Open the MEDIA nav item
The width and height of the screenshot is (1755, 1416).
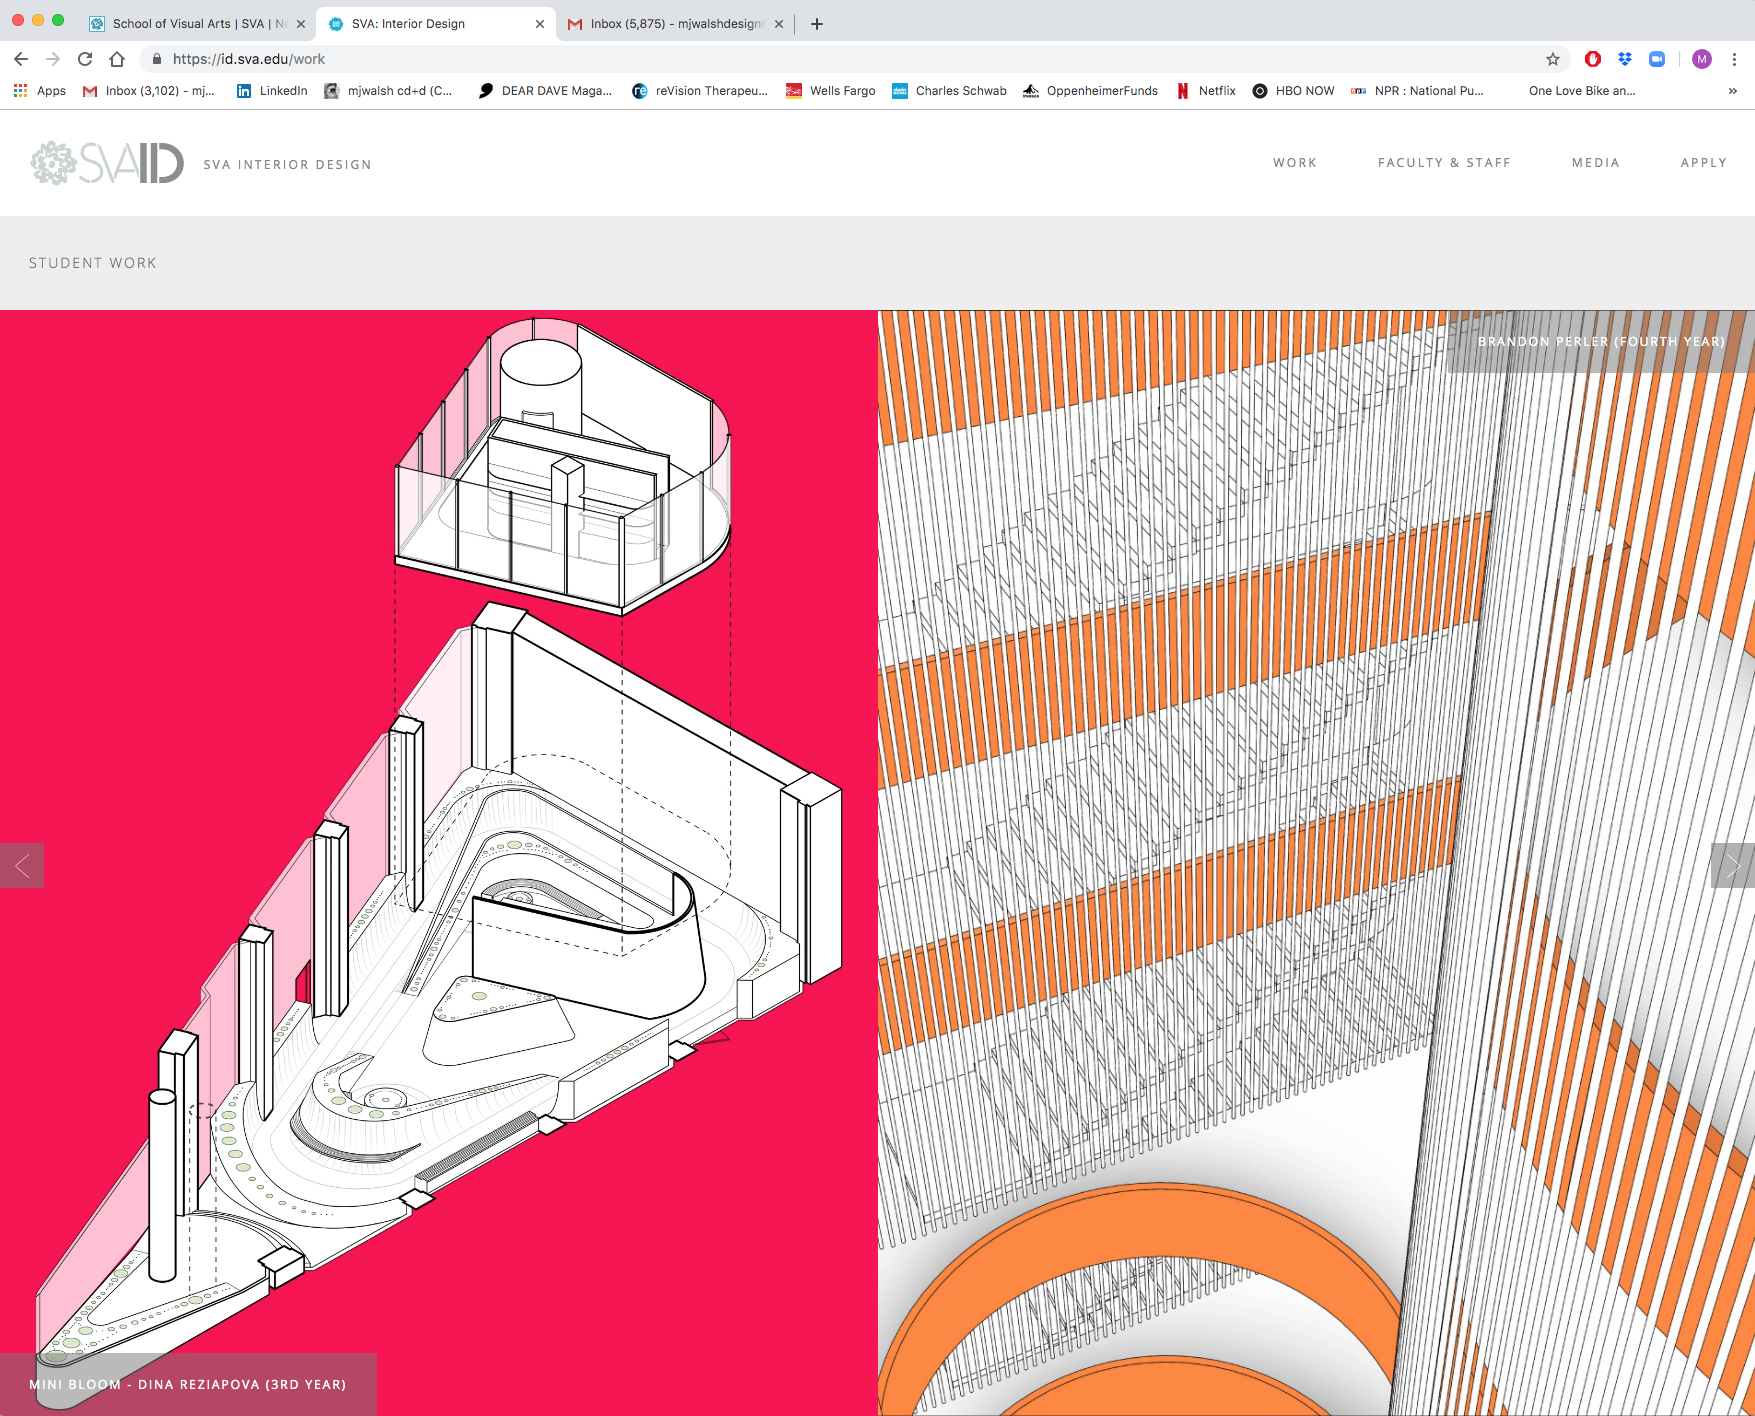[x=1596, y=163]
